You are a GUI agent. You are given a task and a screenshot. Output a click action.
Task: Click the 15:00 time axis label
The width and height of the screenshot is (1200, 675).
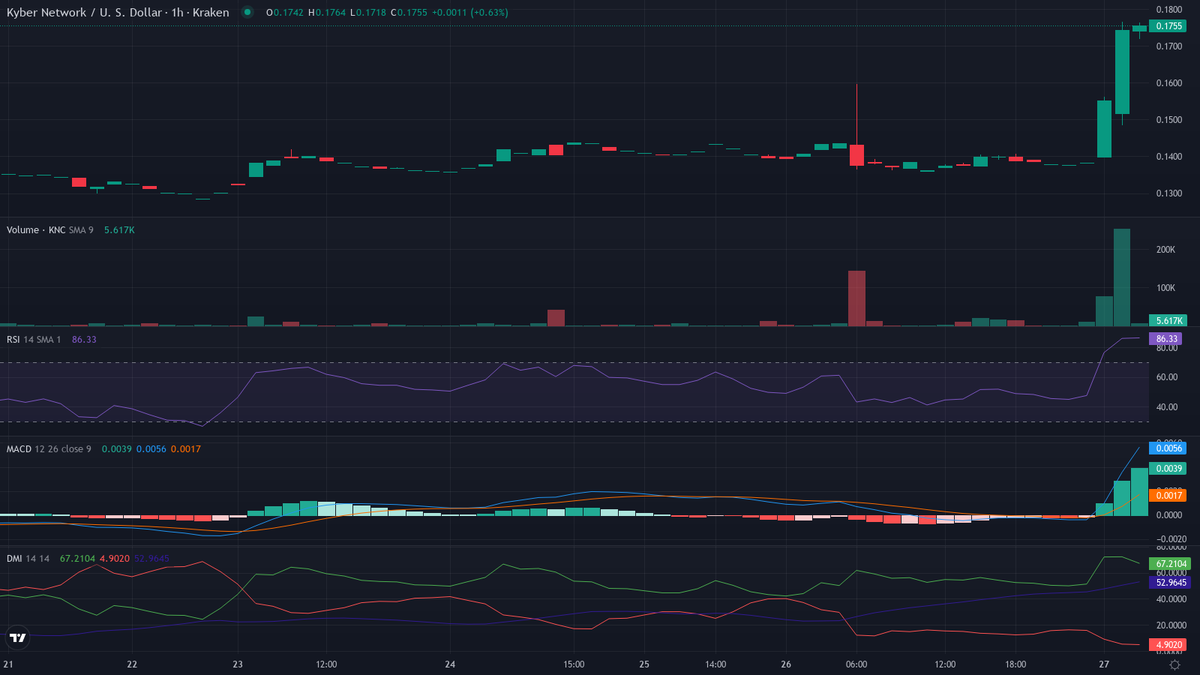point(574,664)
